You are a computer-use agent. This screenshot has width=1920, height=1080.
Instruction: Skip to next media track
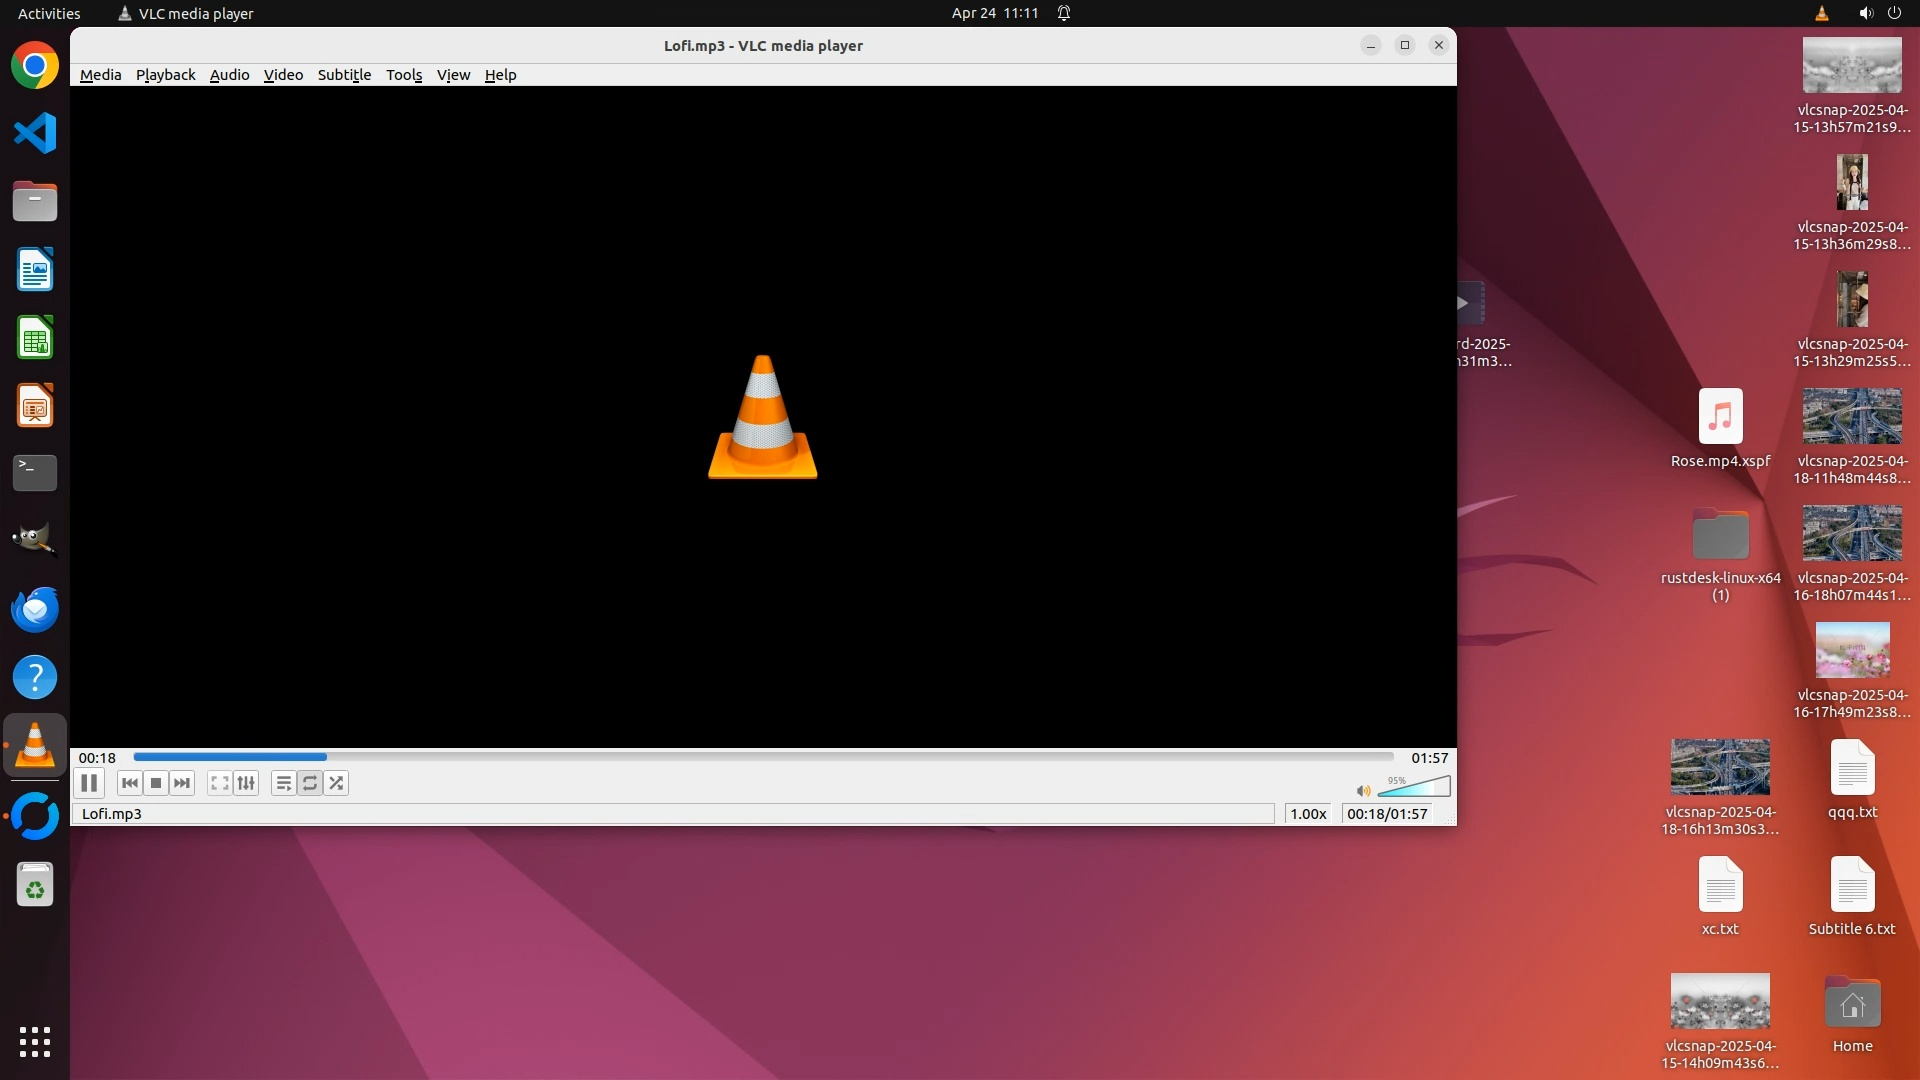point(182,783)
